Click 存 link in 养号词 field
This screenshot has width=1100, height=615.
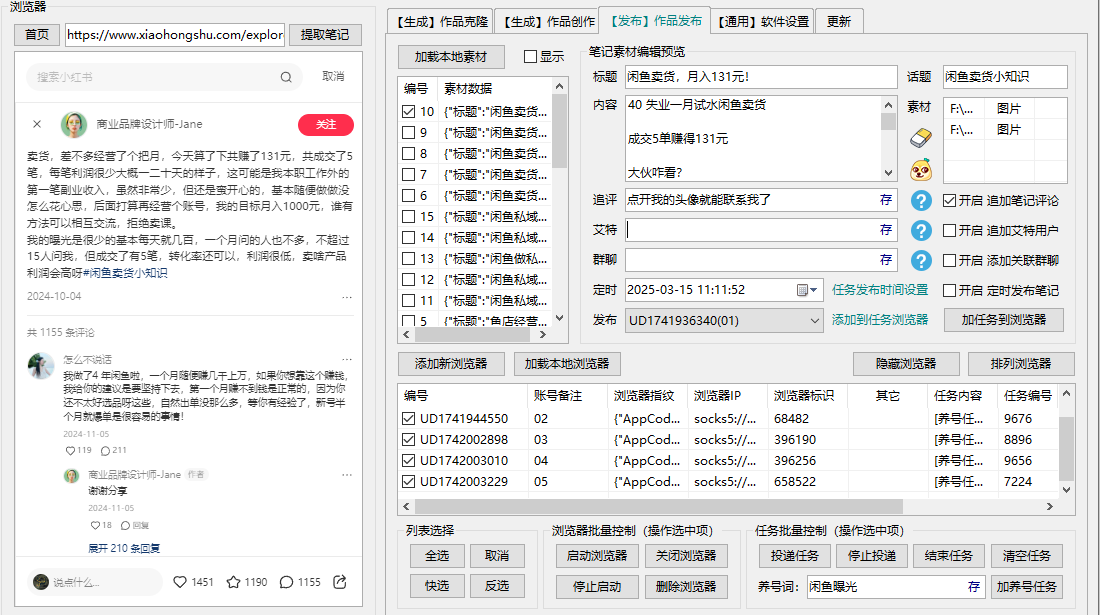click(974, 586)
